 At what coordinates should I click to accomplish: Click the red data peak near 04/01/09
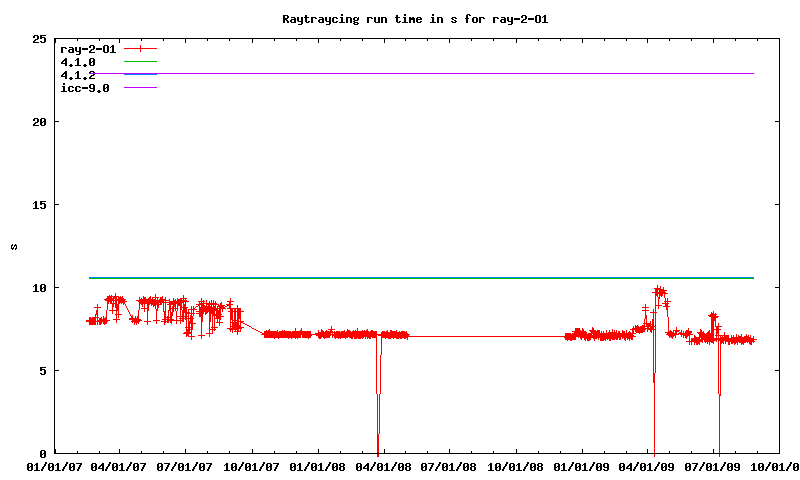pyautogui.click(x=659, y=291)
